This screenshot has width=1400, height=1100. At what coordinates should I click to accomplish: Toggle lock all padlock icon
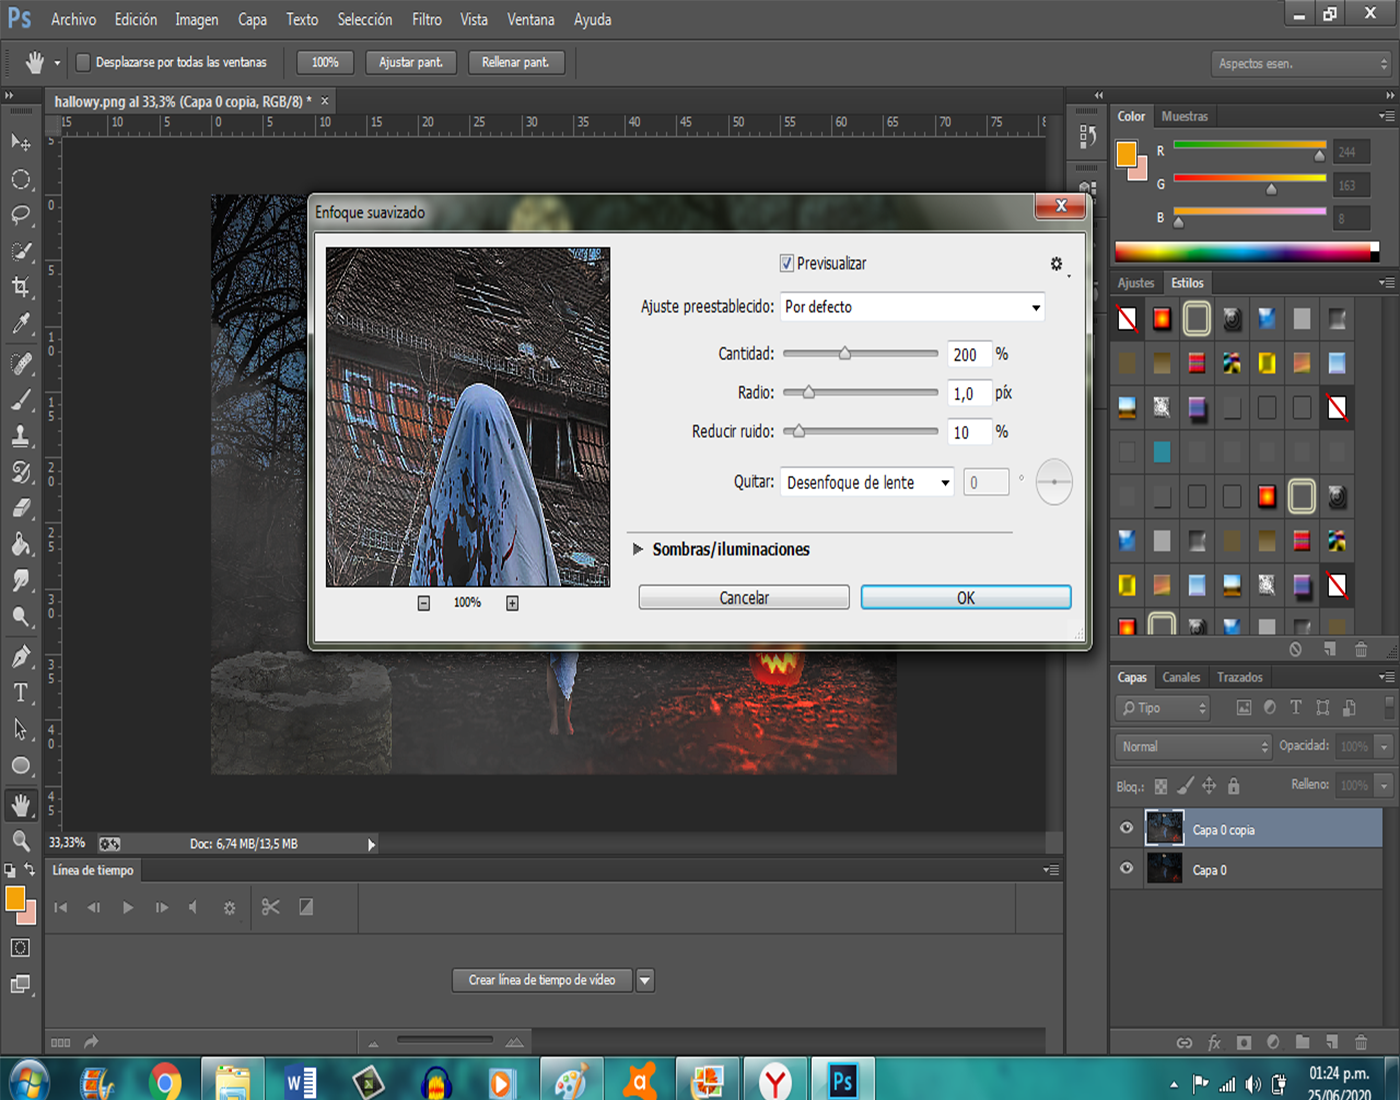coord(1234,786)
